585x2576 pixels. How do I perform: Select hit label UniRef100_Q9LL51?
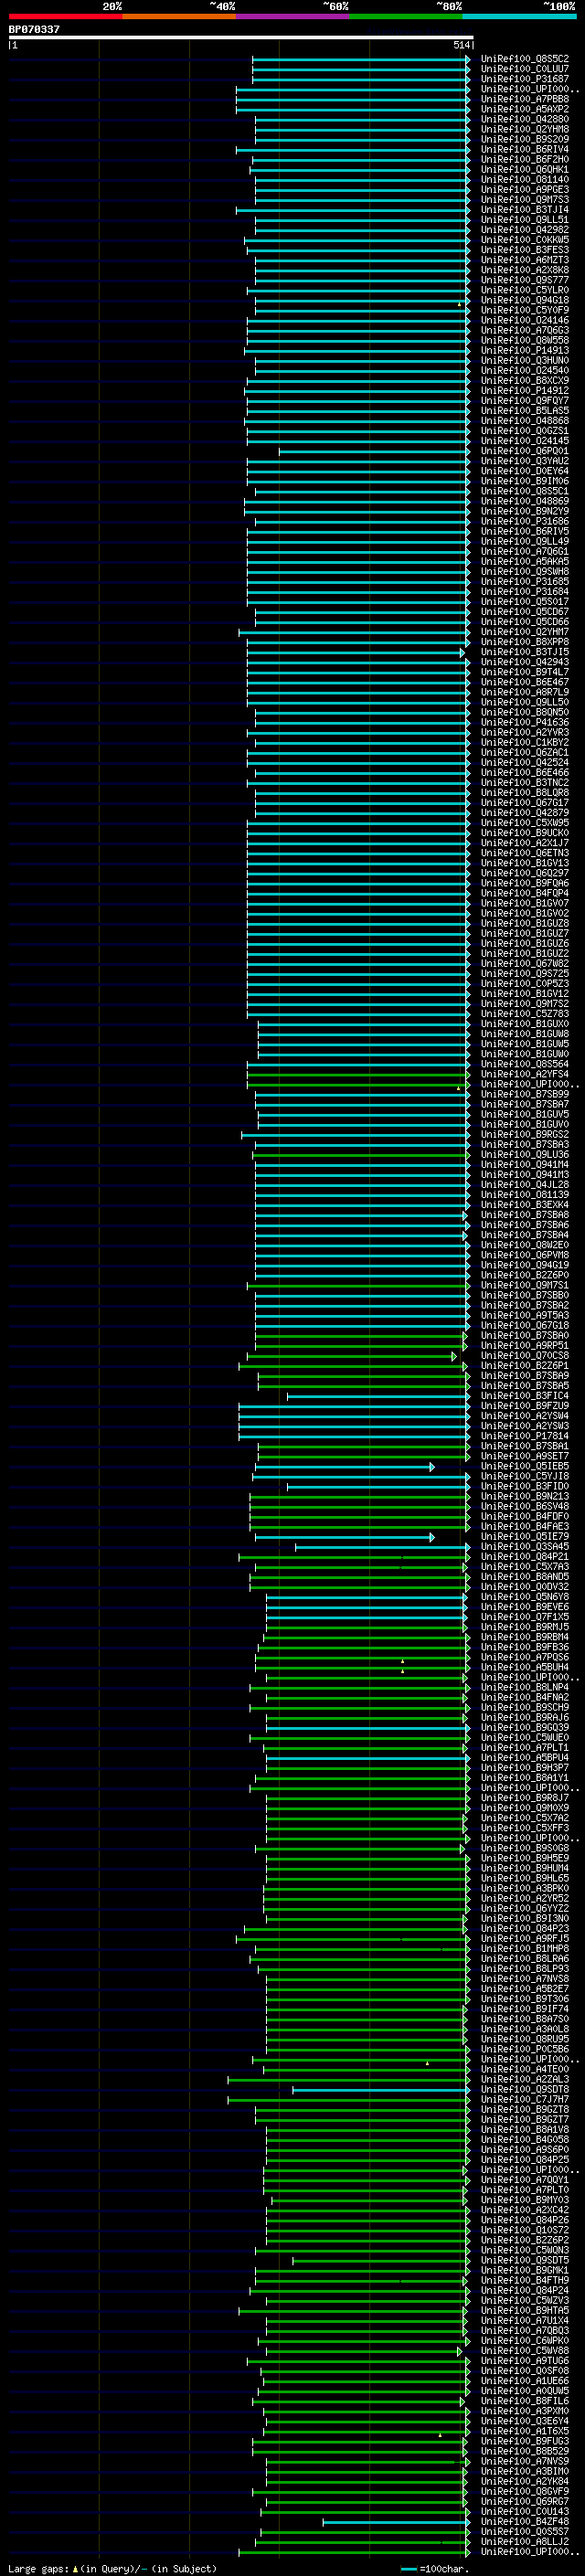(525, 220)
